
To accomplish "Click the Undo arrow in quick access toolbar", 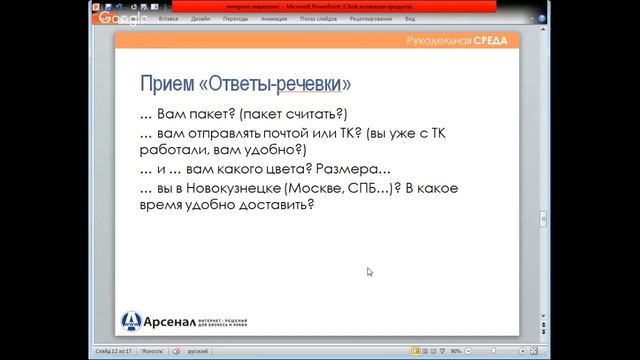I will coord(119,7).
